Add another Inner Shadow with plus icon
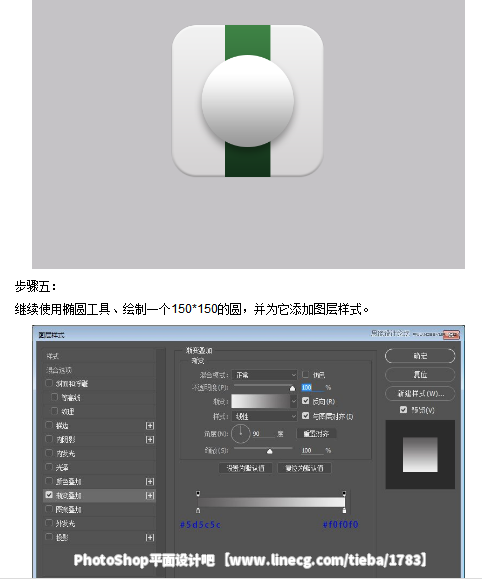The width and height of the screenshot is (482, 579). [150, 439]
